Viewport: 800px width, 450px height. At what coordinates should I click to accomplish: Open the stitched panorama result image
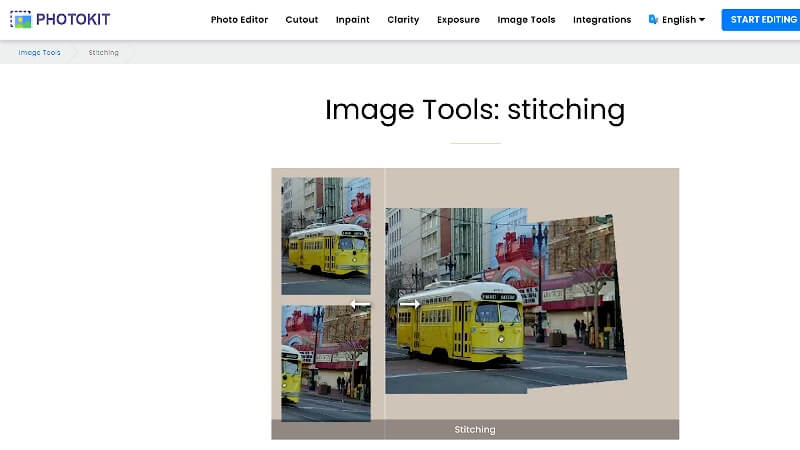coord(506,301)
